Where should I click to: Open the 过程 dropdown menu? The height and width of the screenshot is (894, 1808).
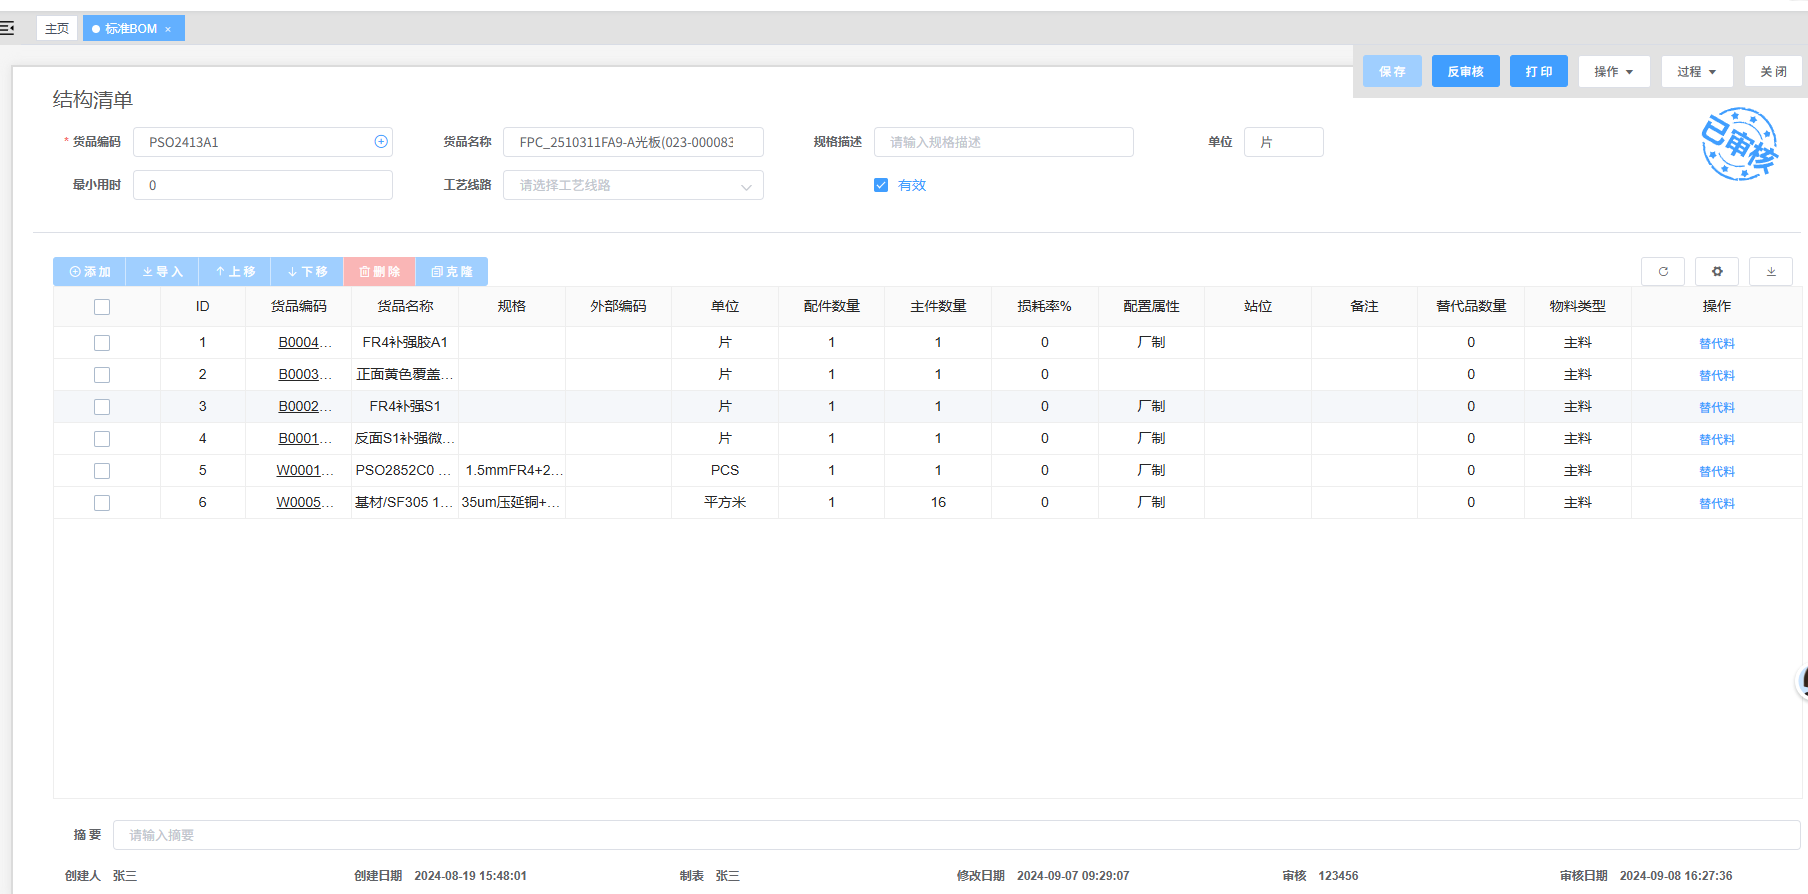point(1696,72)
